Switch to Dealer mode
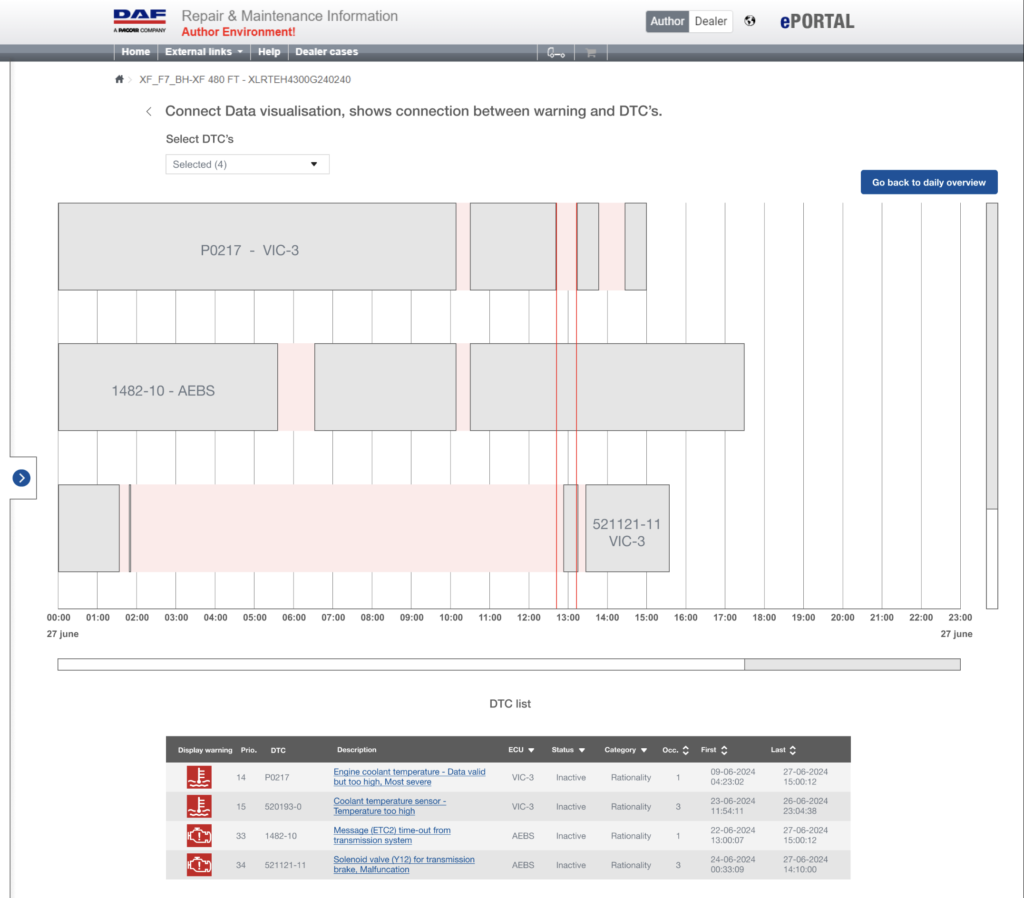 tap(711, 21)
